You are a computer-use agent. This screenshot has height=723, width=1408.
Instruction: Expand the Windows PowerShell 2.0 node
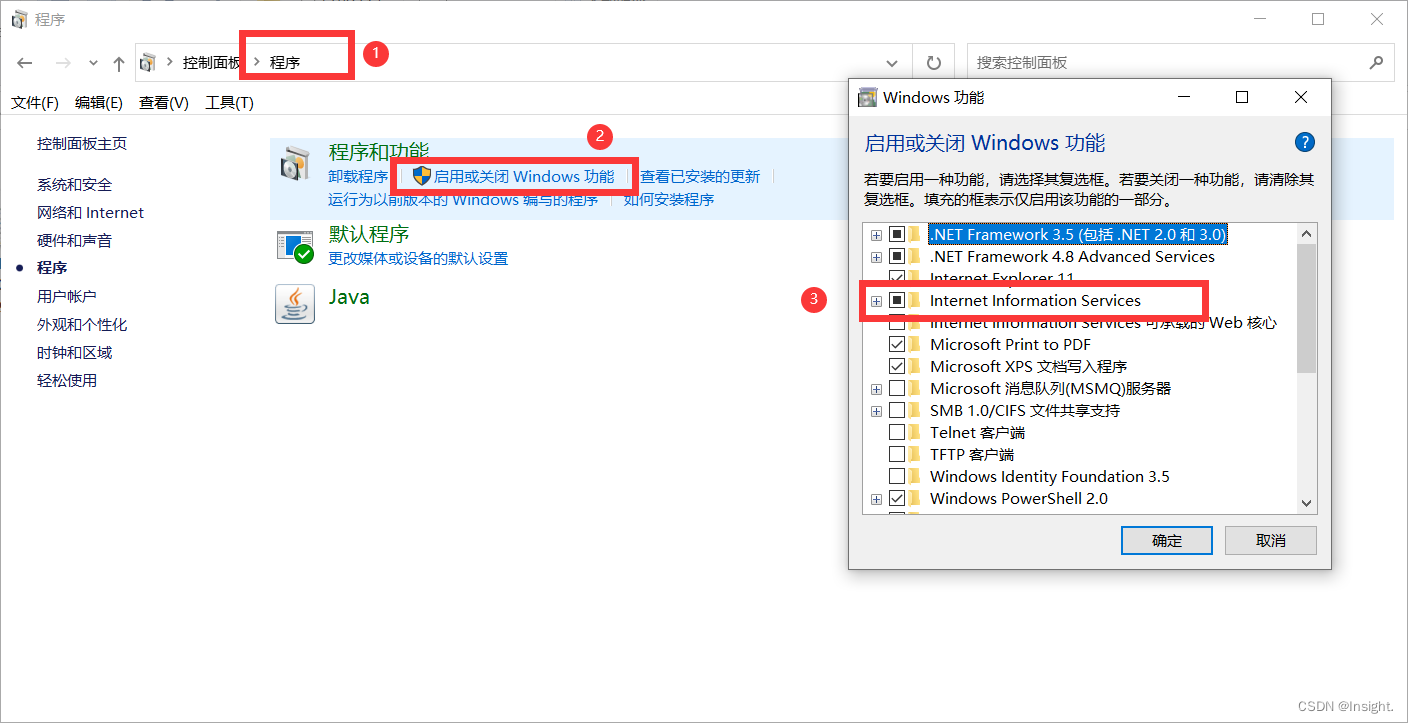(x=876, y=498)
